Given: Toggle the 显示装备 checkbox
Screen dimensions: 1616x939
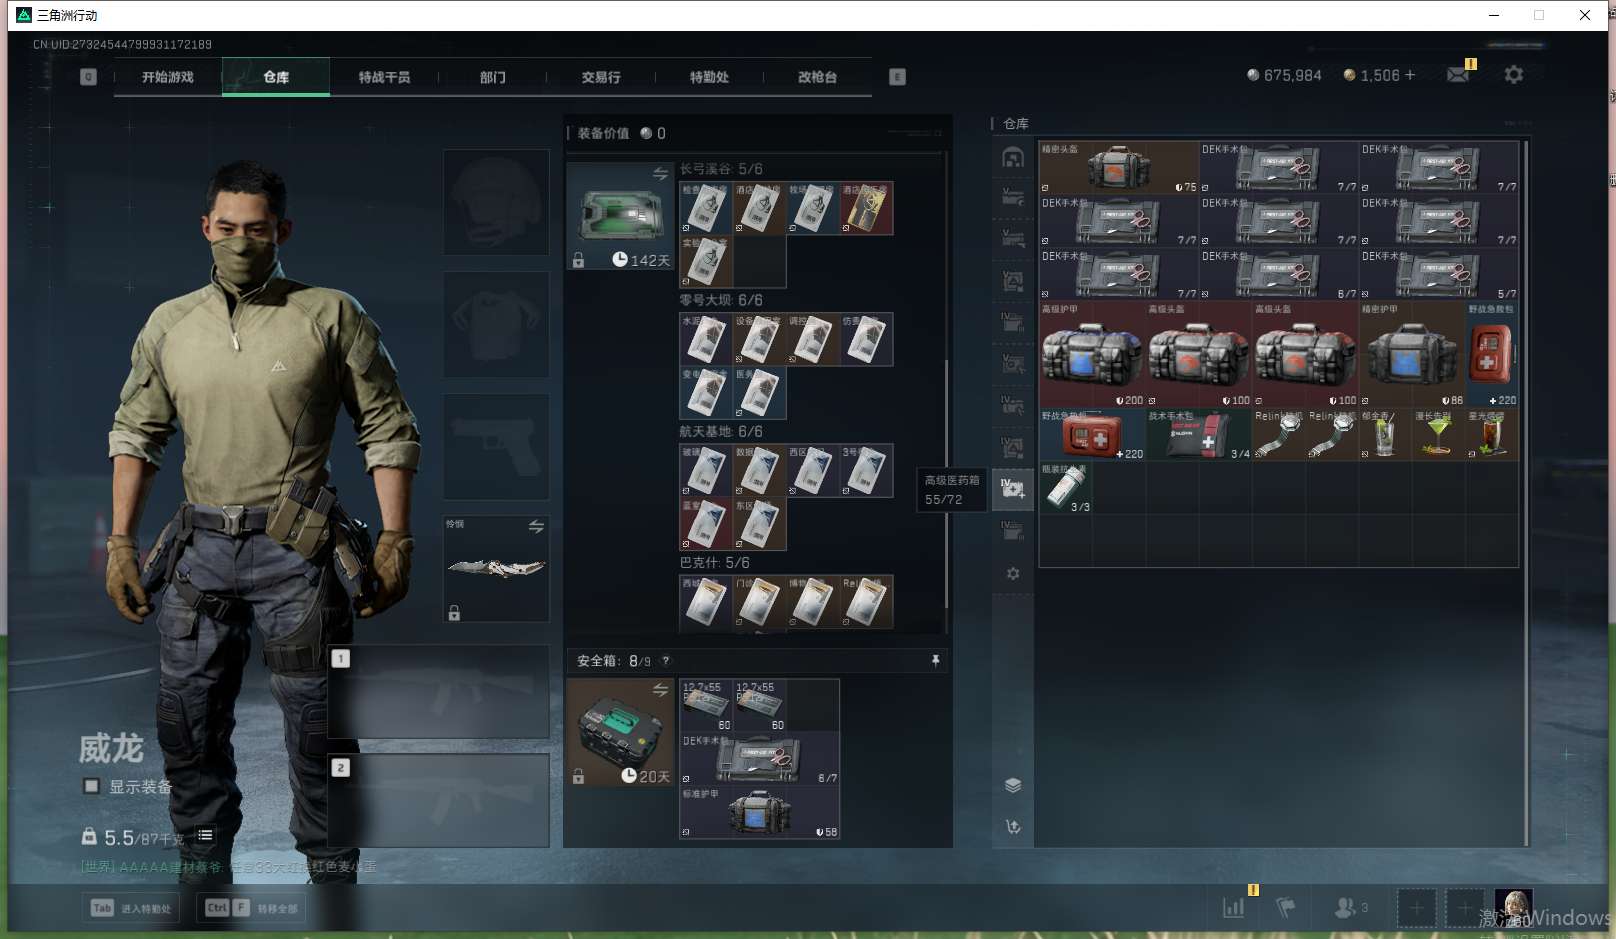Looking at the screenshot, I should pyautogui.click(x=91, y=786).
